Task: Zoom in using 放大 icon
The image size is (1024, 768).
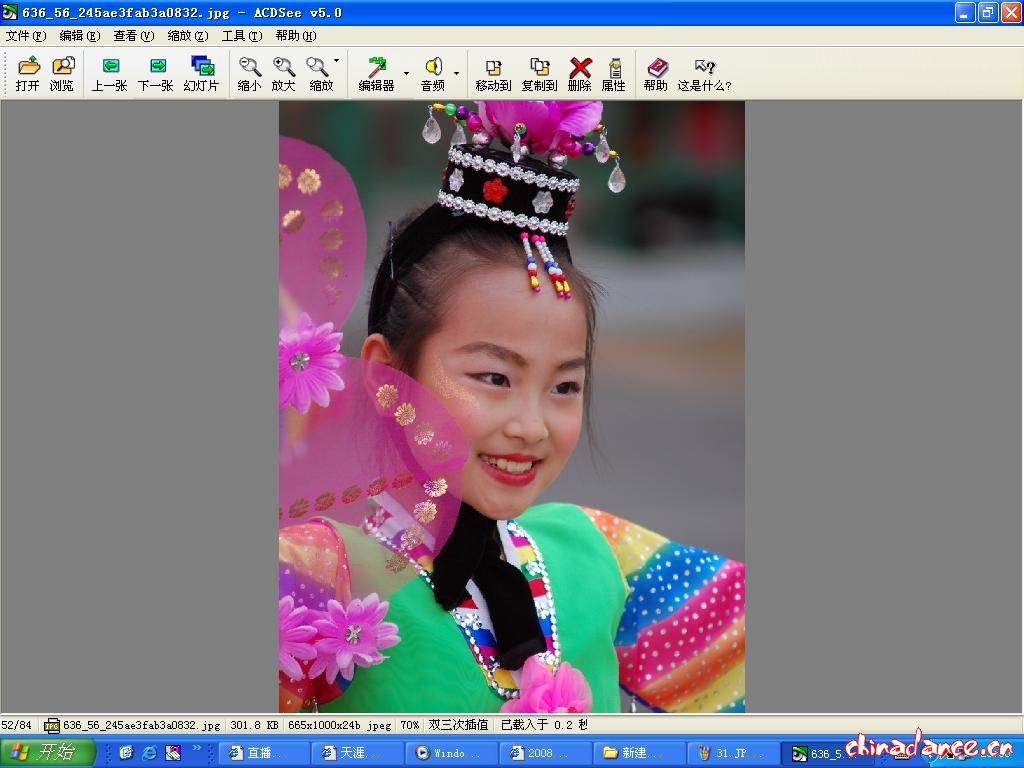Action: [x=284, y=74]
